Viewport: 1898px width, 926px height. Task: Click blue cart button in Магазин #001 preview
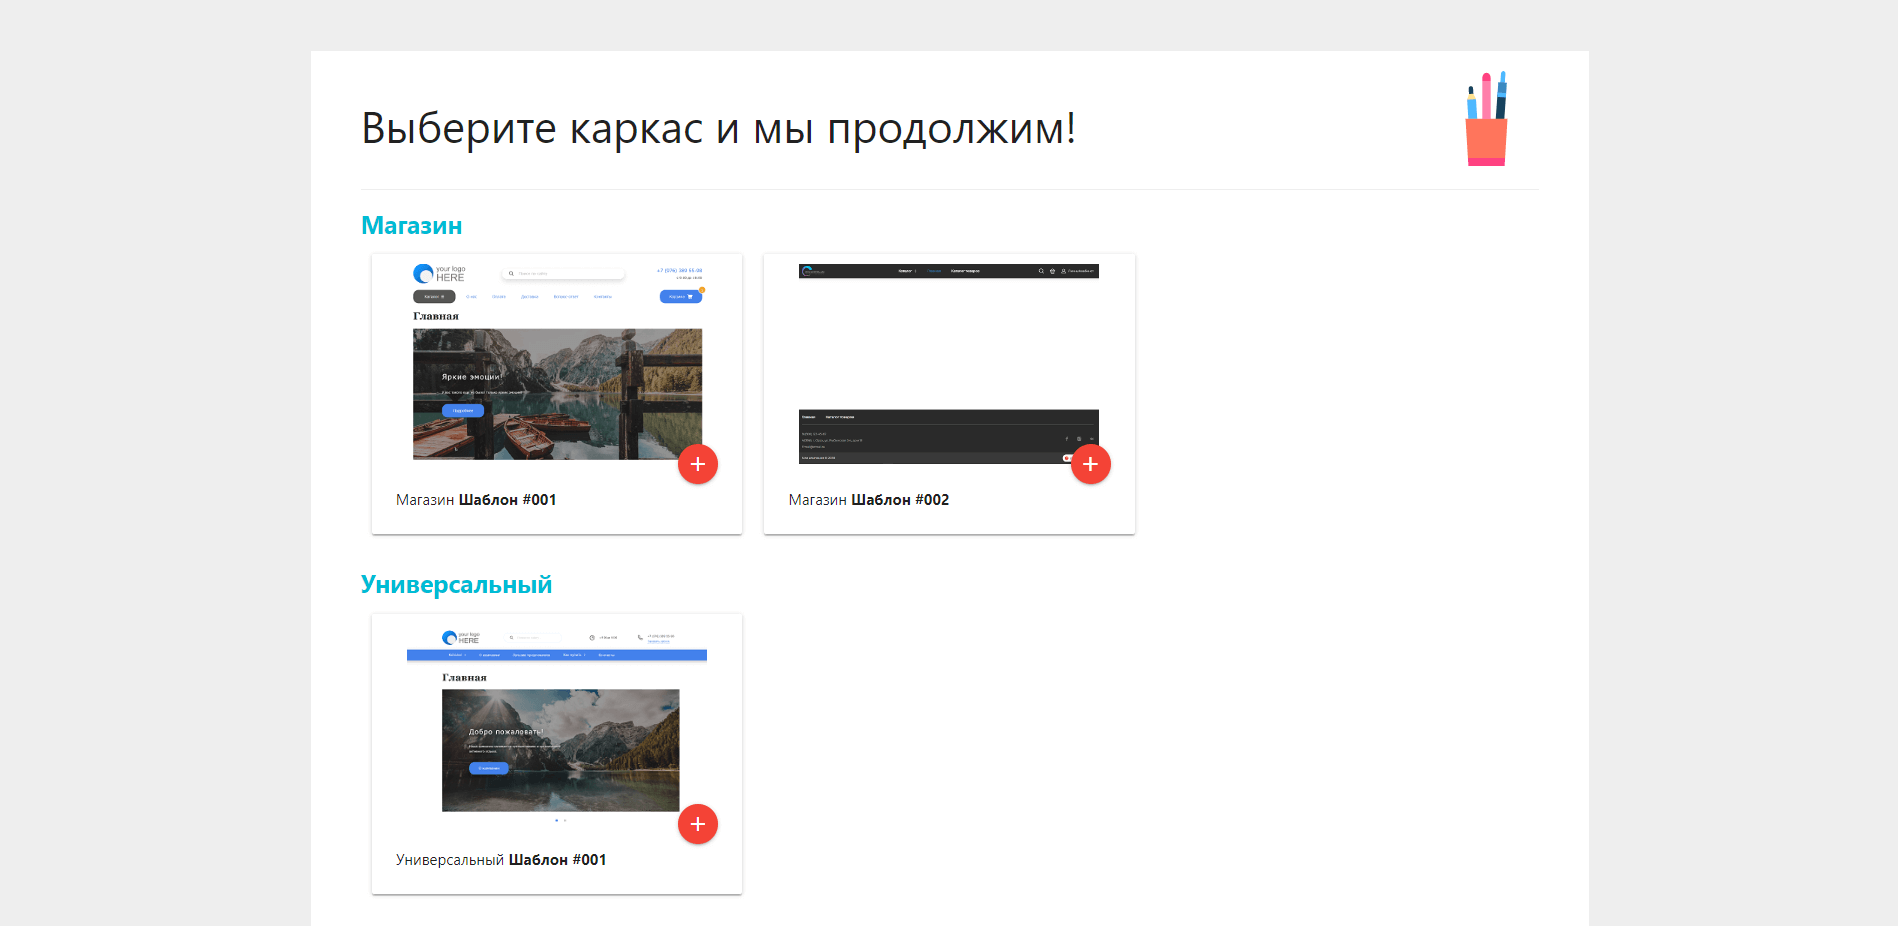pos(680,296)
